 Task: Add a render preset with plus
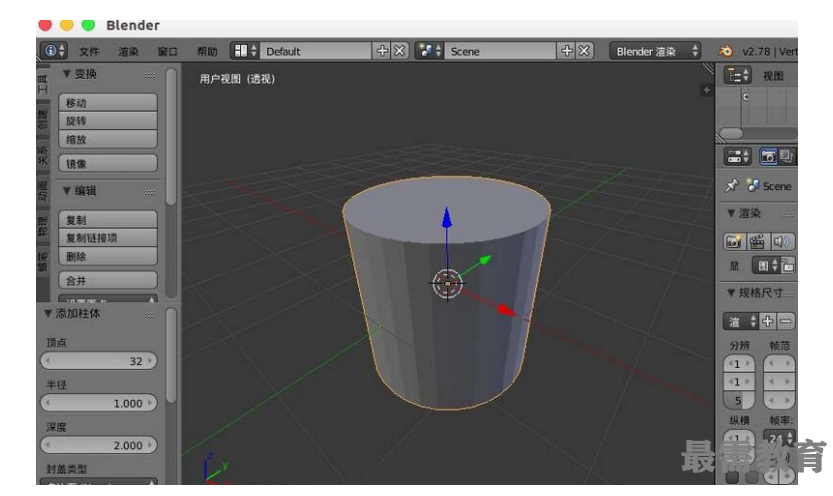pyautogui.click(x=768, y=321)
